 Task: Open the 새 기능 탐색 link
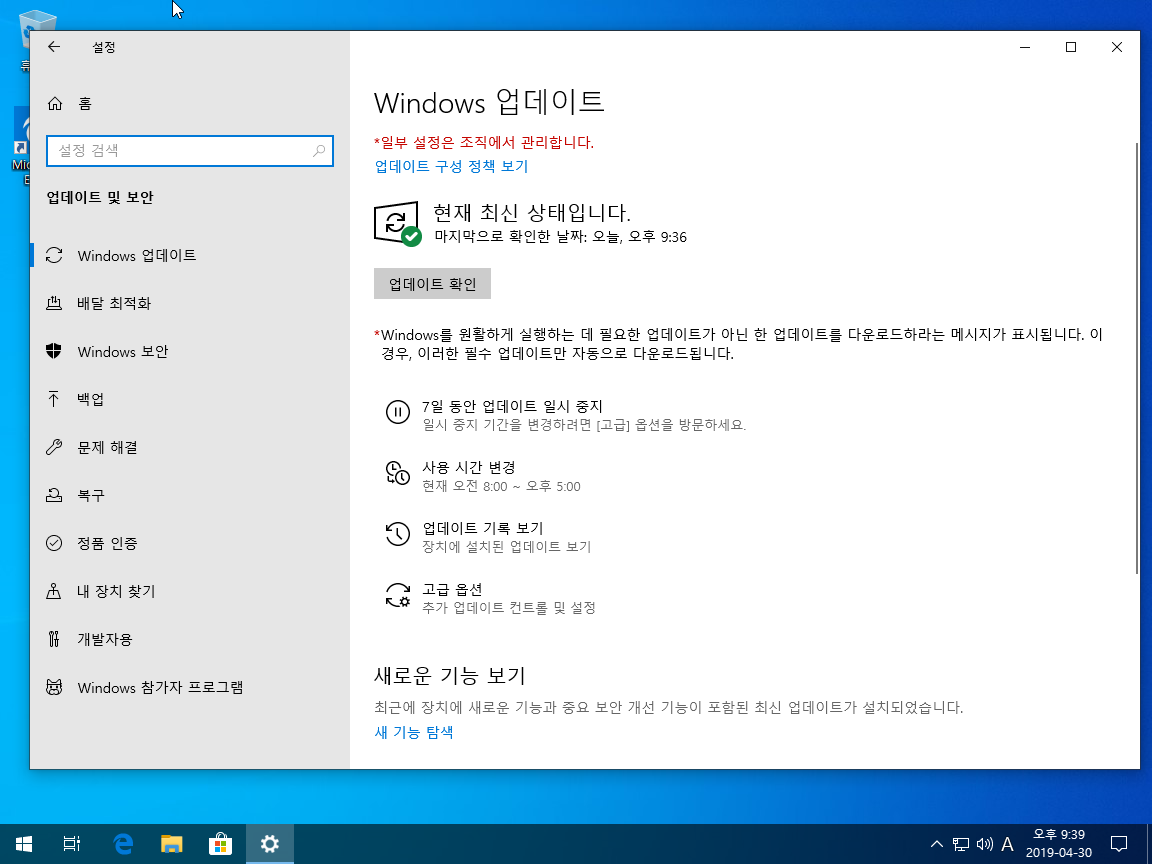click(414, 732)
